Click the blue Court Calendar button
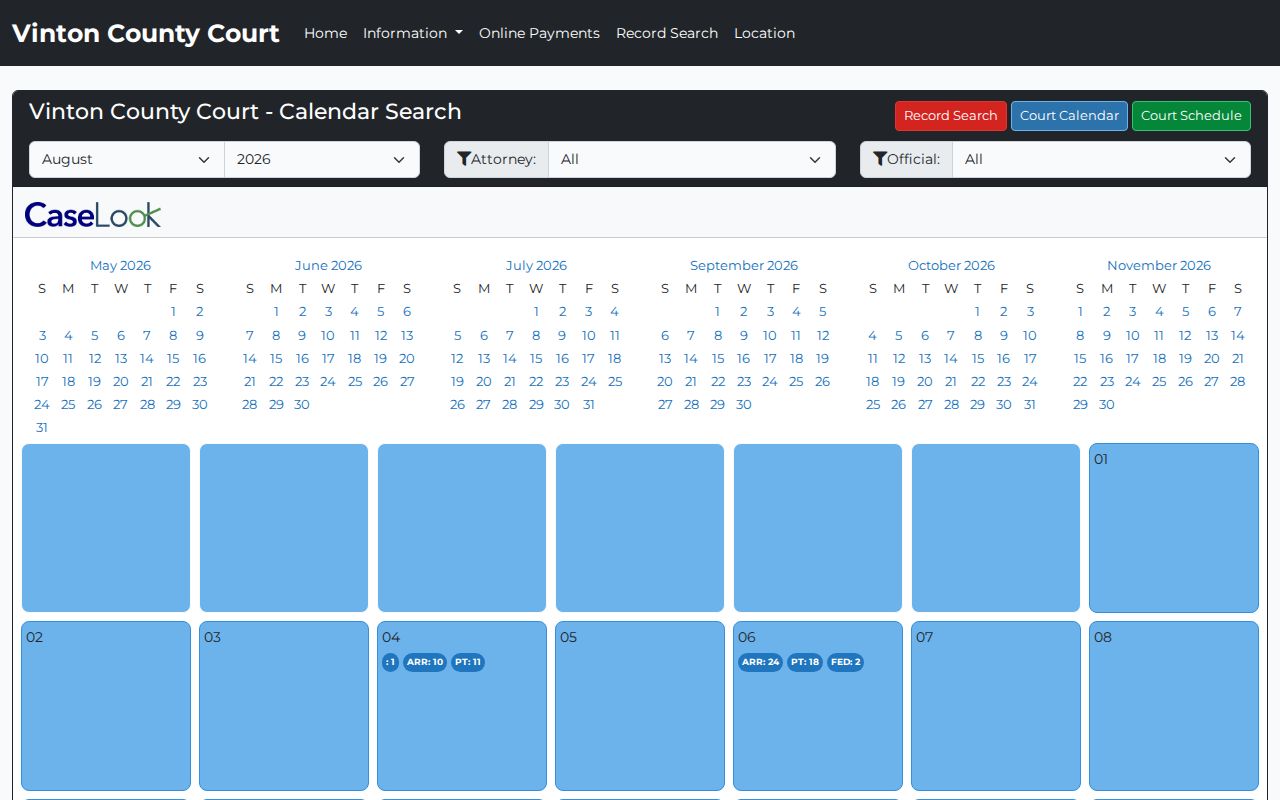The height and width of the screenshot is (800, 1280). point(1069,116)
